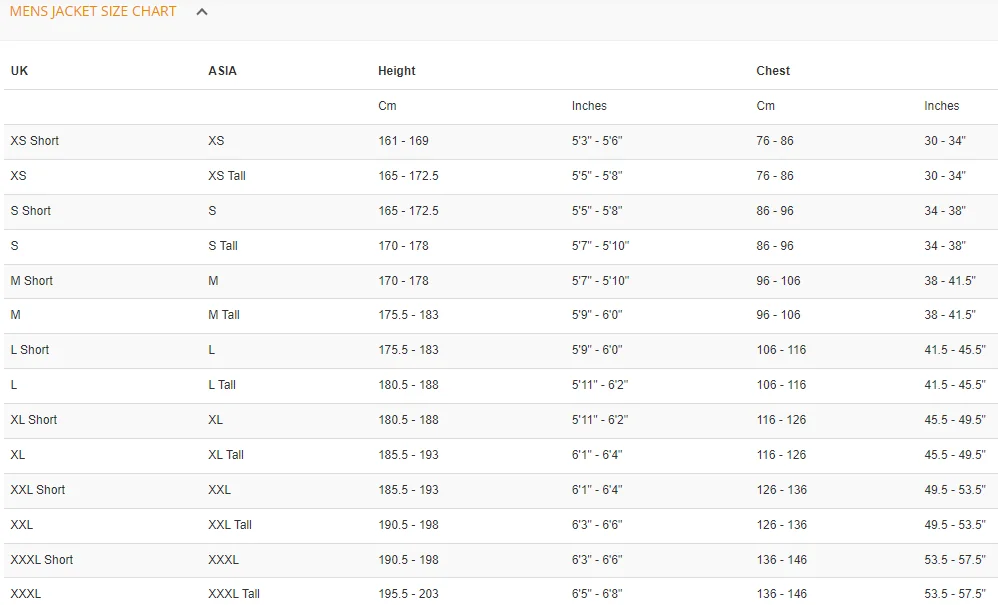Viewport: 998px width, 605px height.
Task: Click the M Short size cell
Action: (31, 281)
